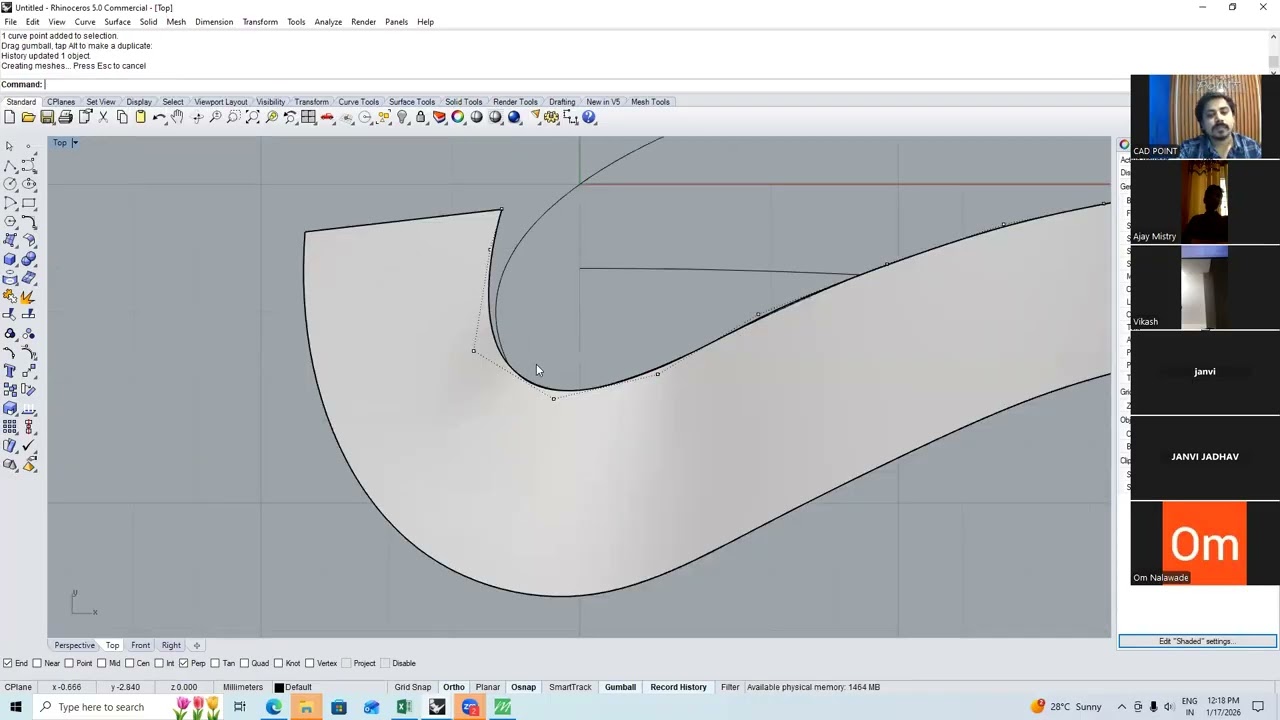Open the Top viewport title dropdown arrow
Screen dimensions: 1280x720
(74, 143)
